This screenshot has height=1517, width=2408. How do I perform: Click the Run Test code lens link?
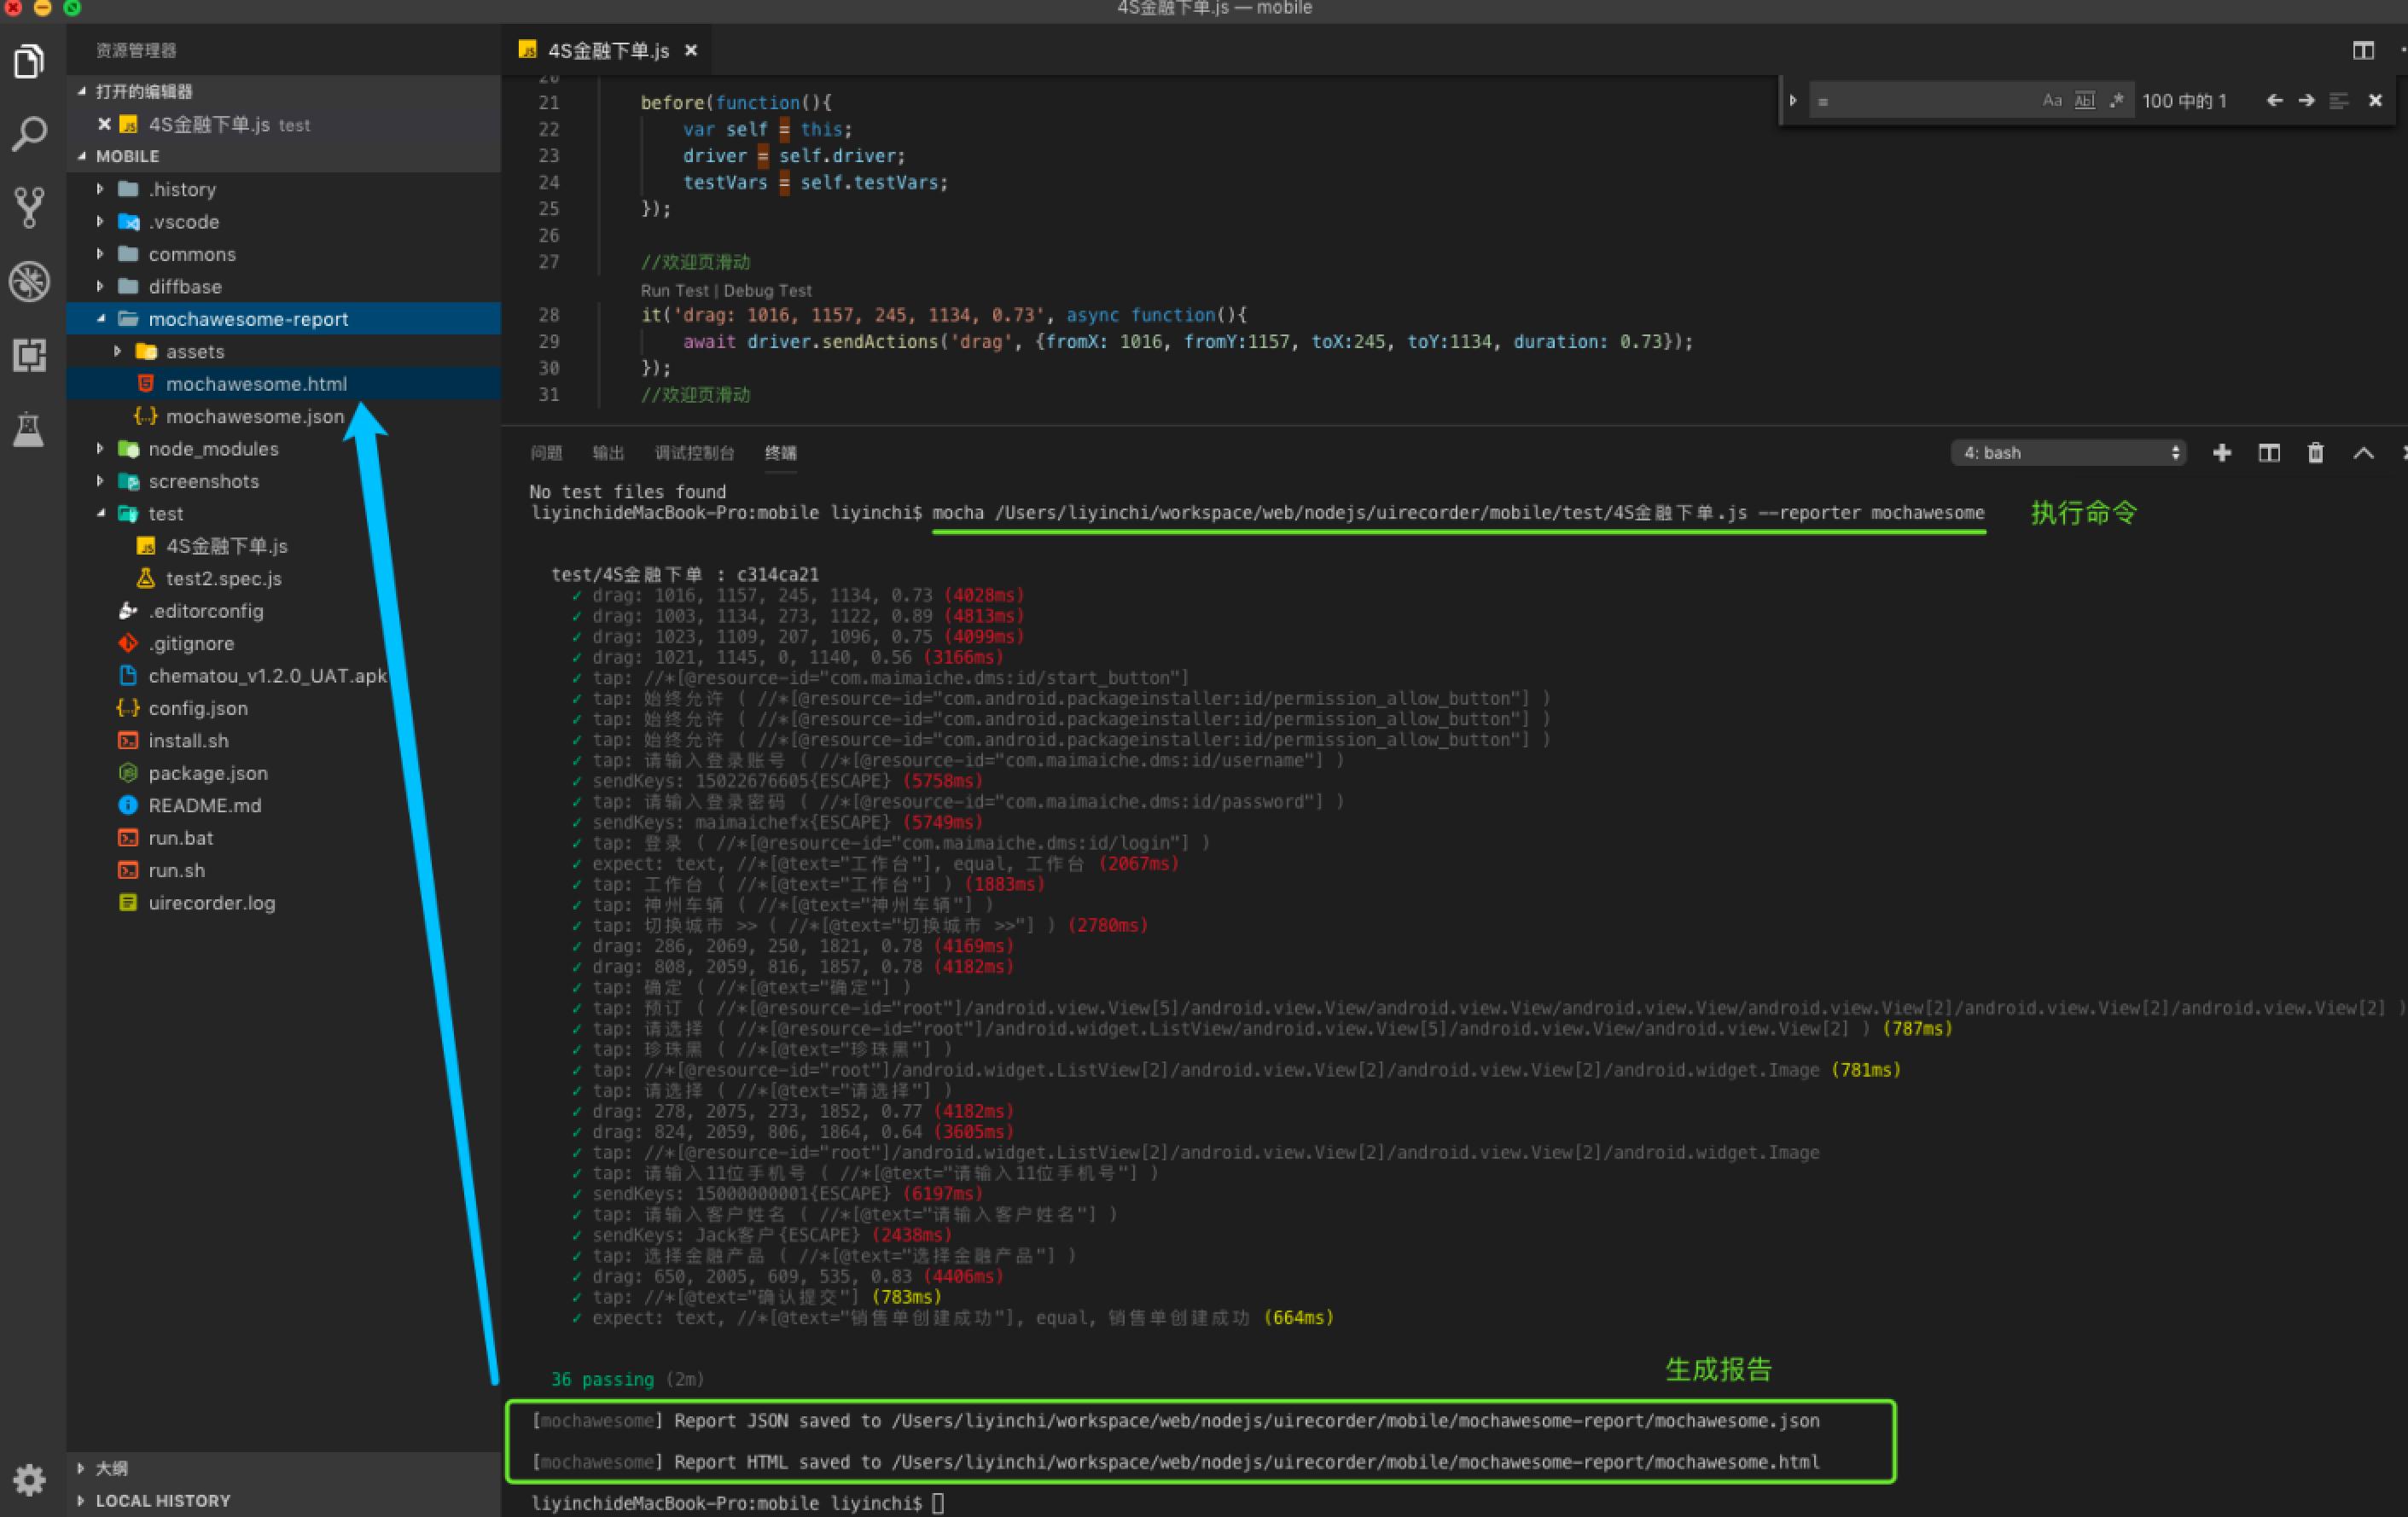point(674,291)
